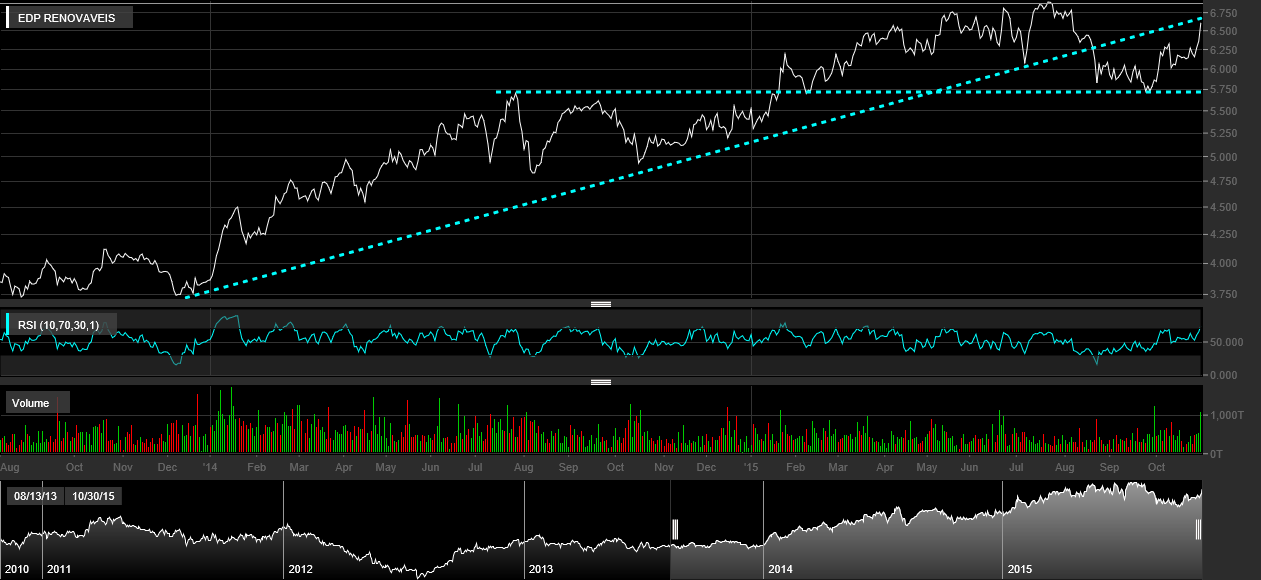
Task: Select 2015 year marker in the navigator
Action: (x=1020, y=569)
